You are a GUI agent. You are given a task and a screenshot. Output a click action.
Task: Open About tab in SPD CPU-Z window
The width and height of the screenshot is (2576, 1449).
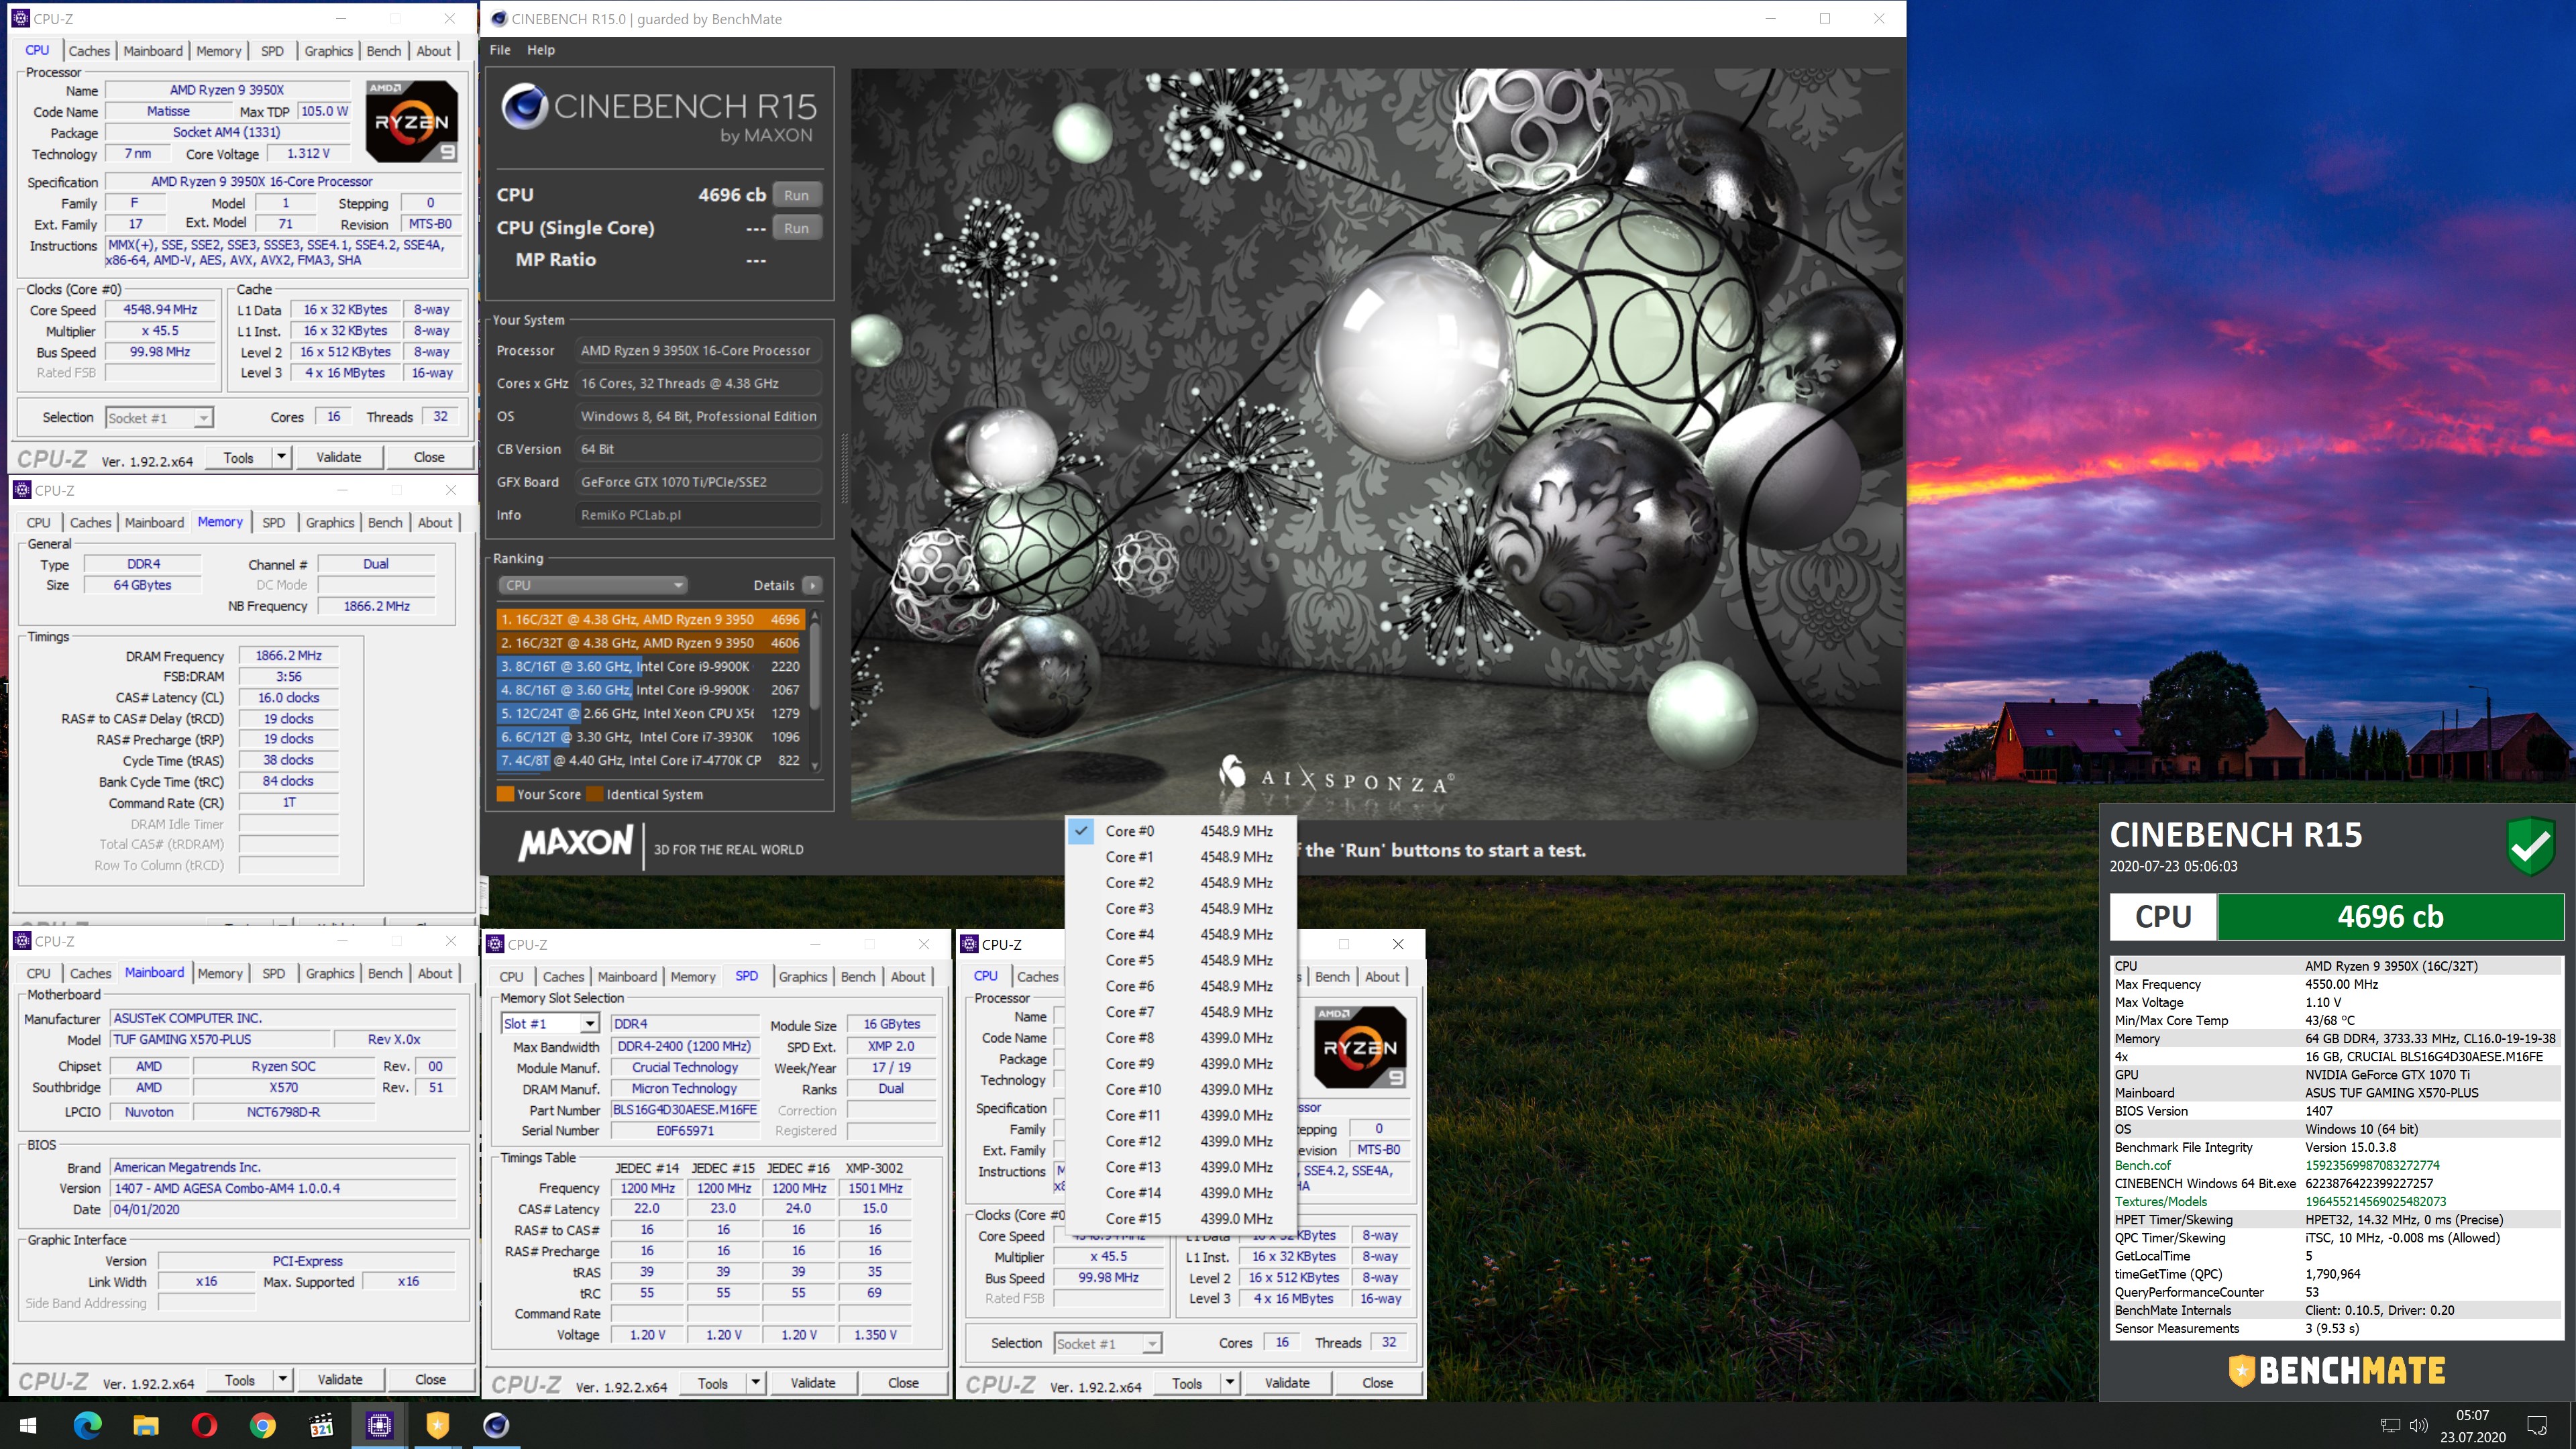(x=908, y=977)
